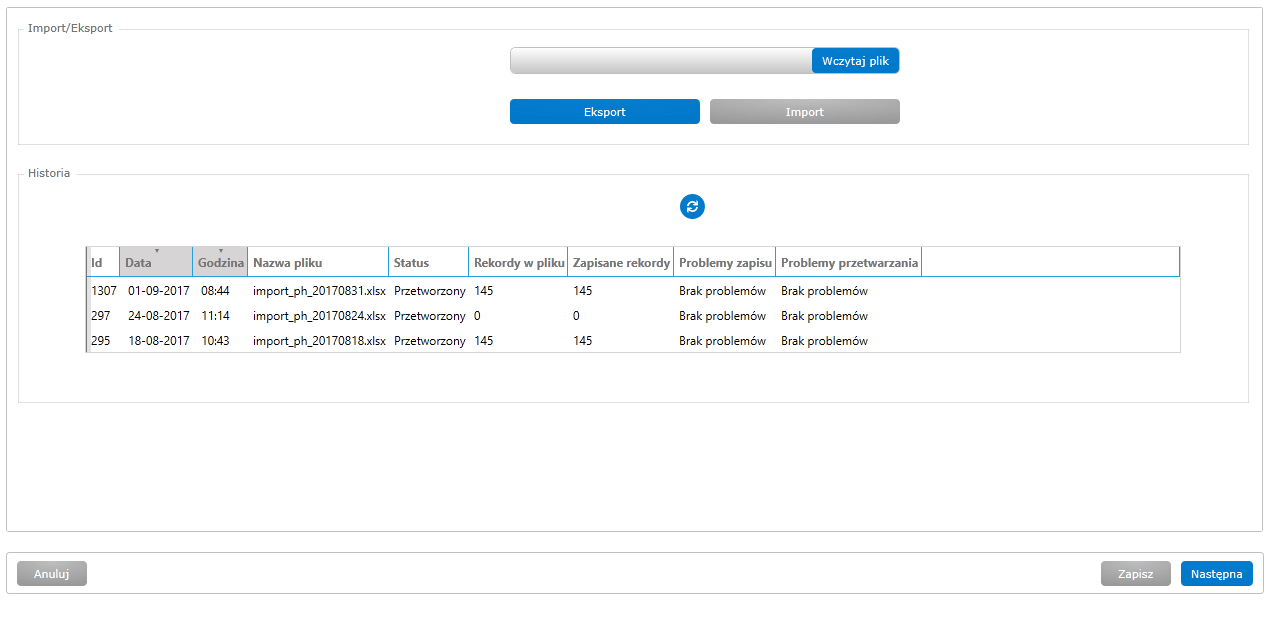
Task: Click the file path input field
Action: 660,61
